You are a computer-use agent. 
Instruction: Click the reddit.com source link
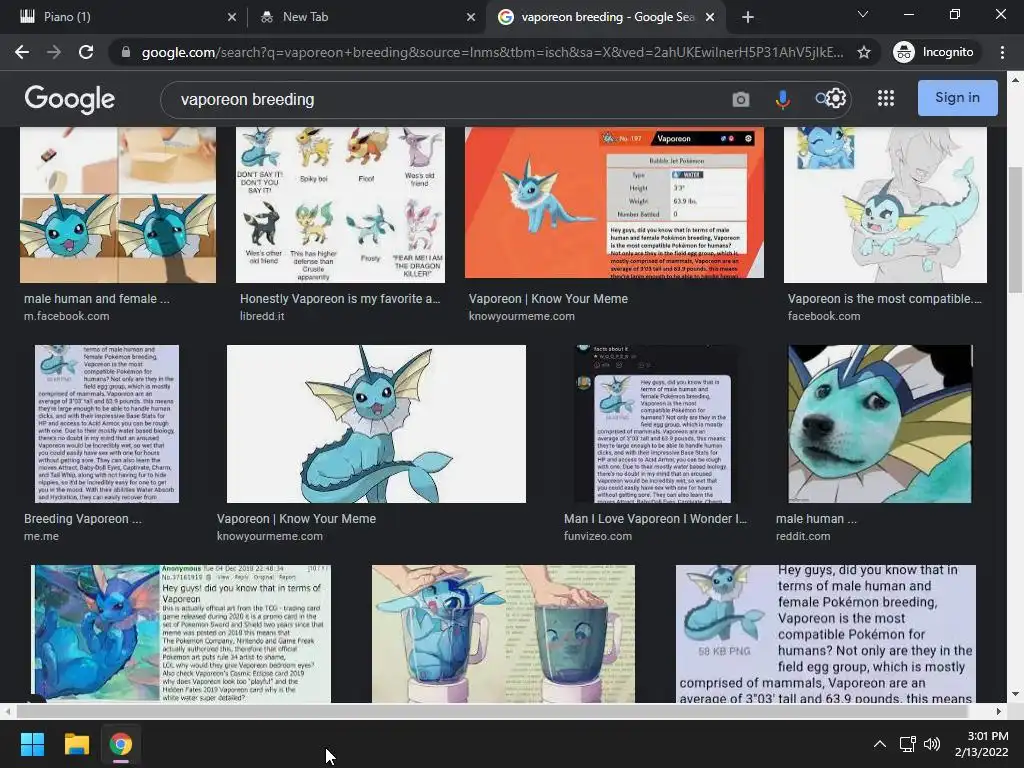[x=803, y=536]
